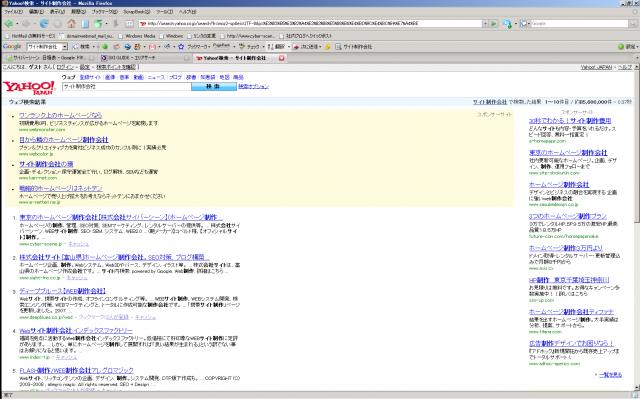
Task: Click the 一覧を見る link below side ads
Action: pyautogui.click(x=611, y=375)
